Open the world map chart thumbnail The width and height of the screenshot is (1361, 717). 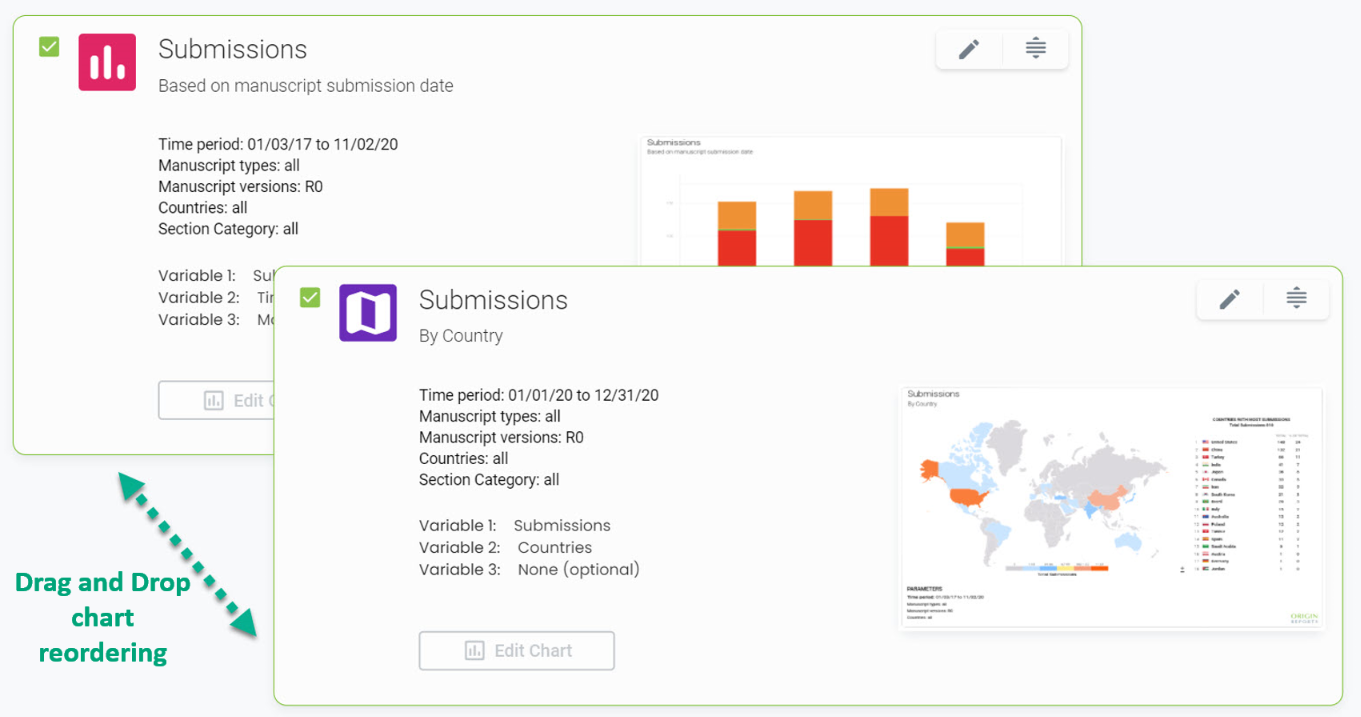pyautogui.click(x=1111, y=508)
